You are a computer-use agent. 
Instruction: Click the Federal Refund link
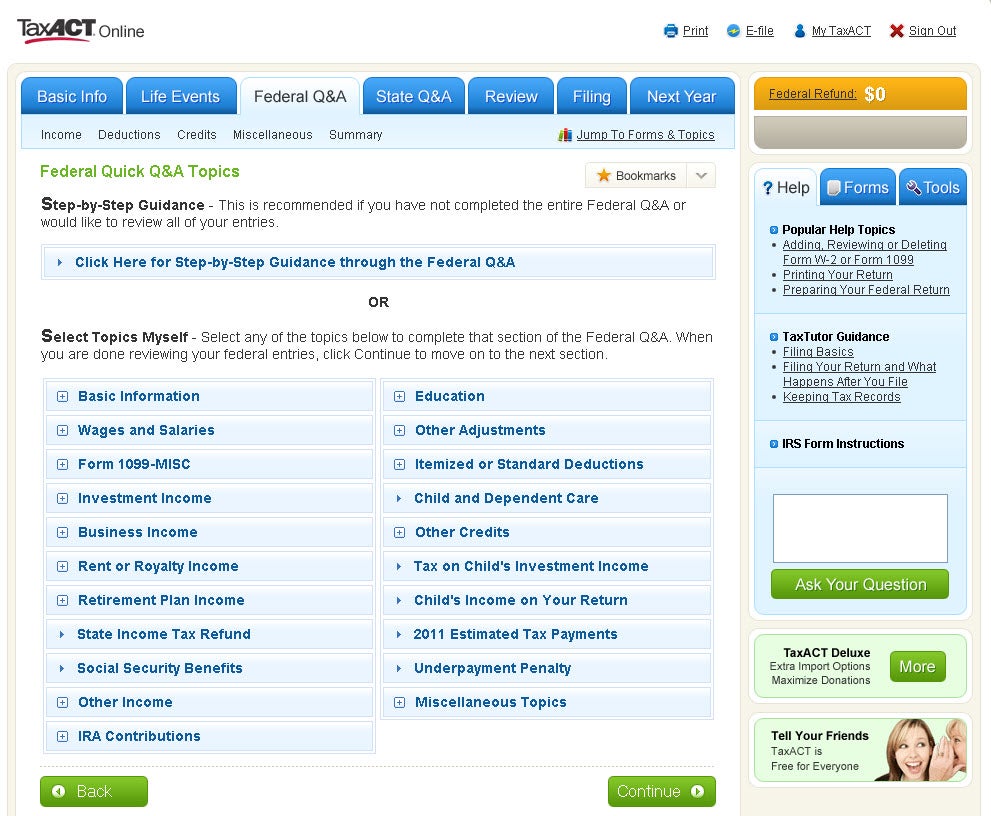(812, 94)
